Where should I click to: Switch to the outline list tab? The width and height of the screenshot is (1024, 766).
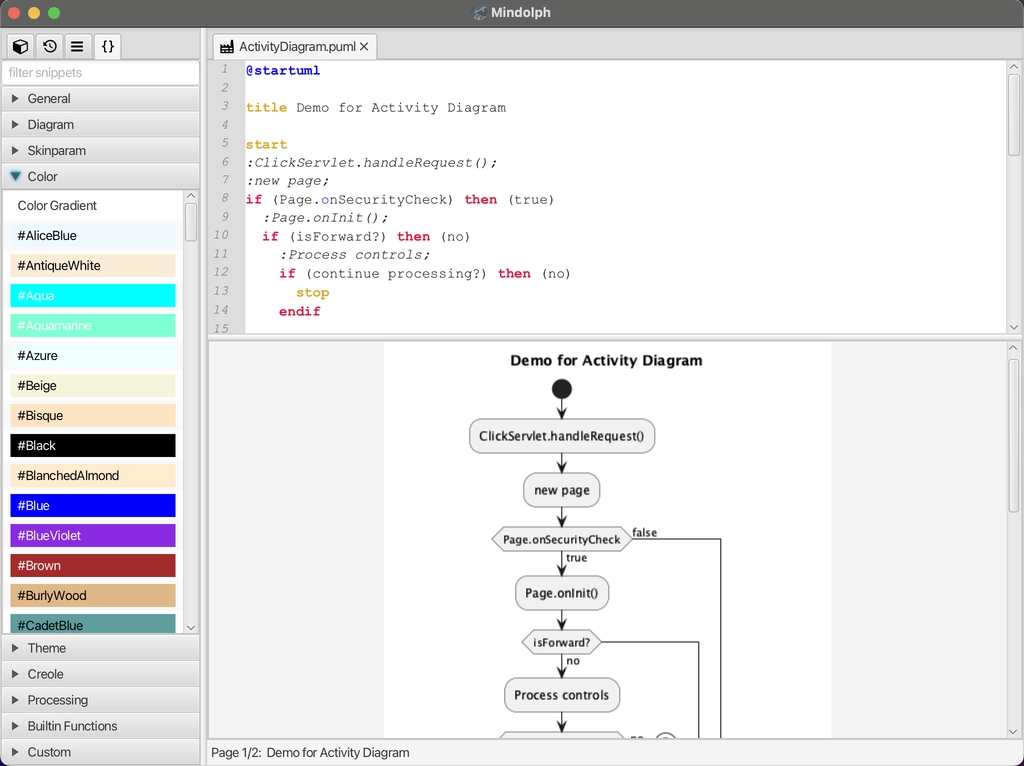[78, 46]
